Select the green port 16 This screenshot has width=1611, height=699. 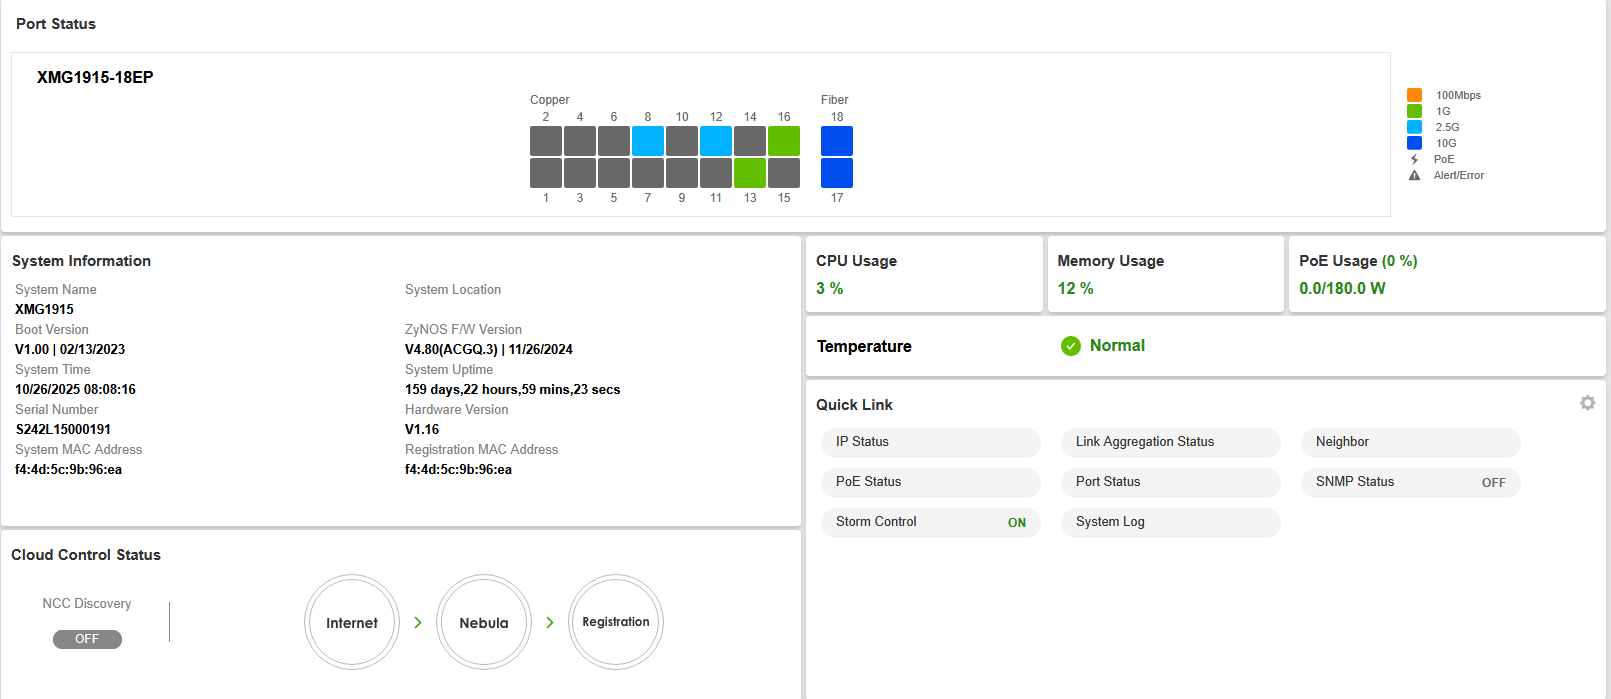pyautogui.click(x=784, y=141)
